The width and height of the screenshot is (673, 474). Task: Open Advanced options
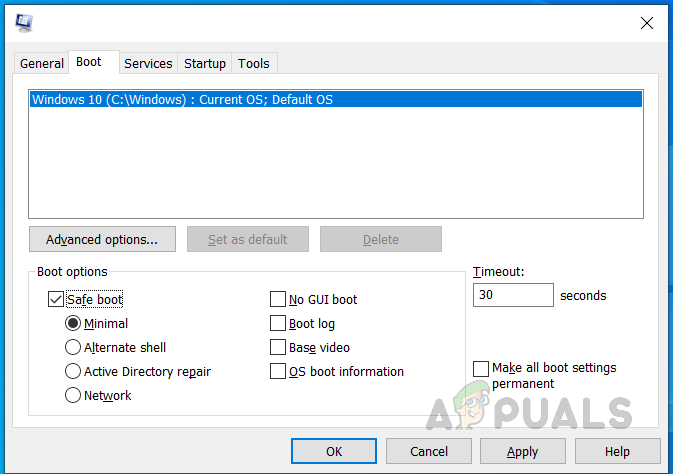click(102, 239)
